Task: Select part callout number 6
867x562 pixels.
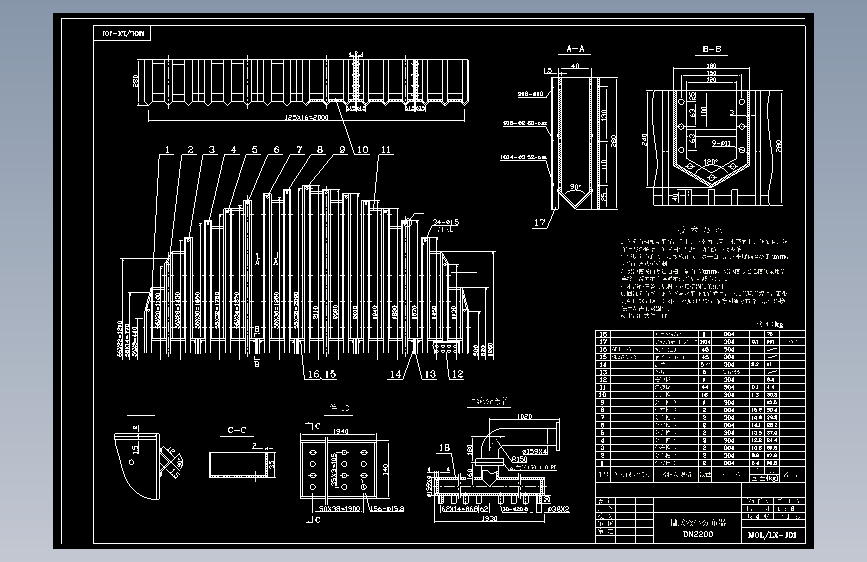Action: pos(276,149)
